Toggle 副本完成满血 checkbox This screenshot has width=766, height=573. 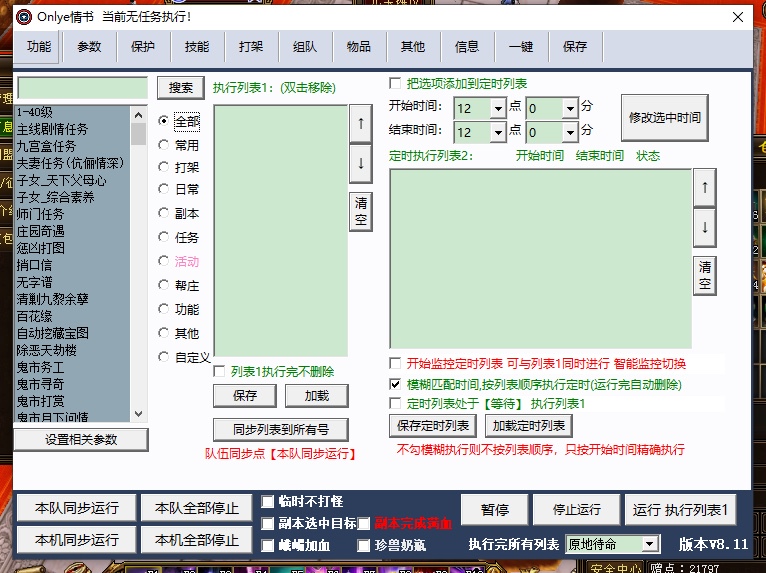363,524
